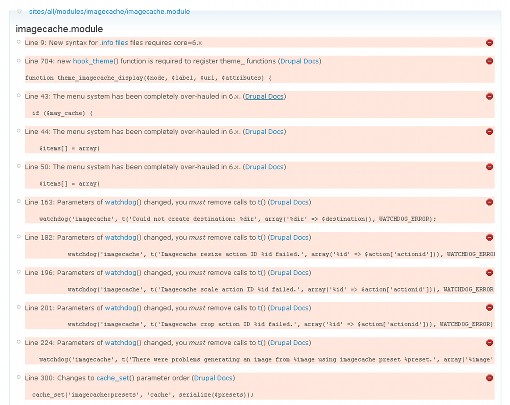Click the red error icon for Line 196

click(x=489, y=273)
